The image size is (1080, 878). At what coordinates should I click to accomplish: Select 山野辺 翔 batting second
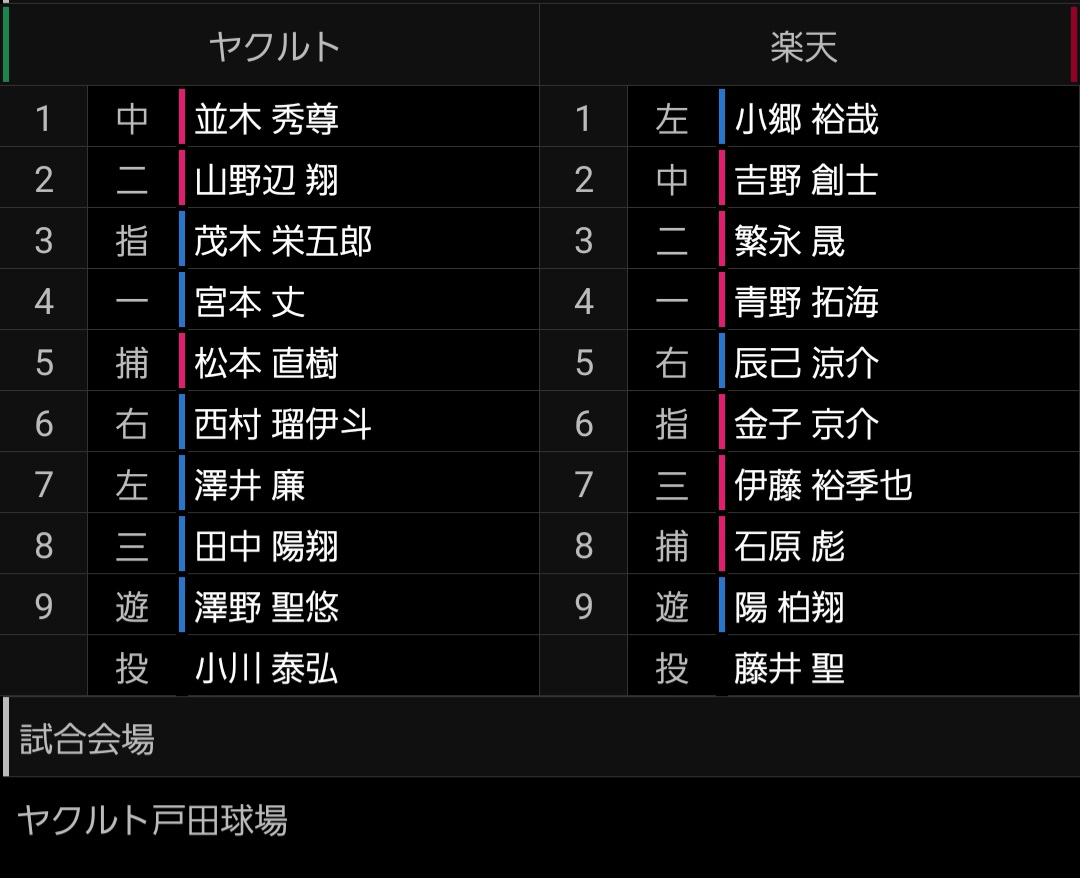(x=267, y=180)
